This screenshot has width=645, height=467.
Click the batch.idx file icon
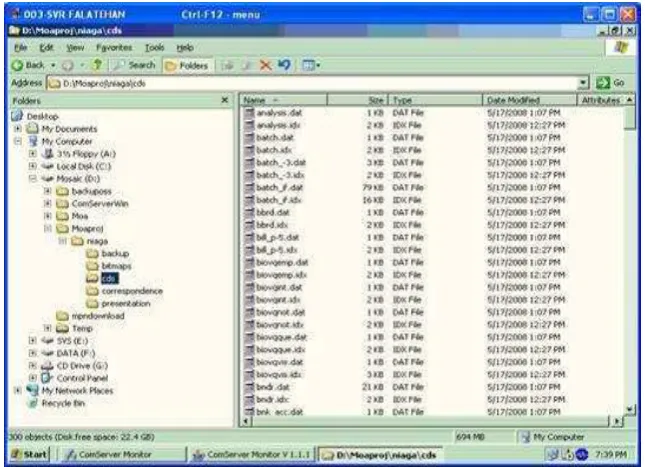[249, 150]
